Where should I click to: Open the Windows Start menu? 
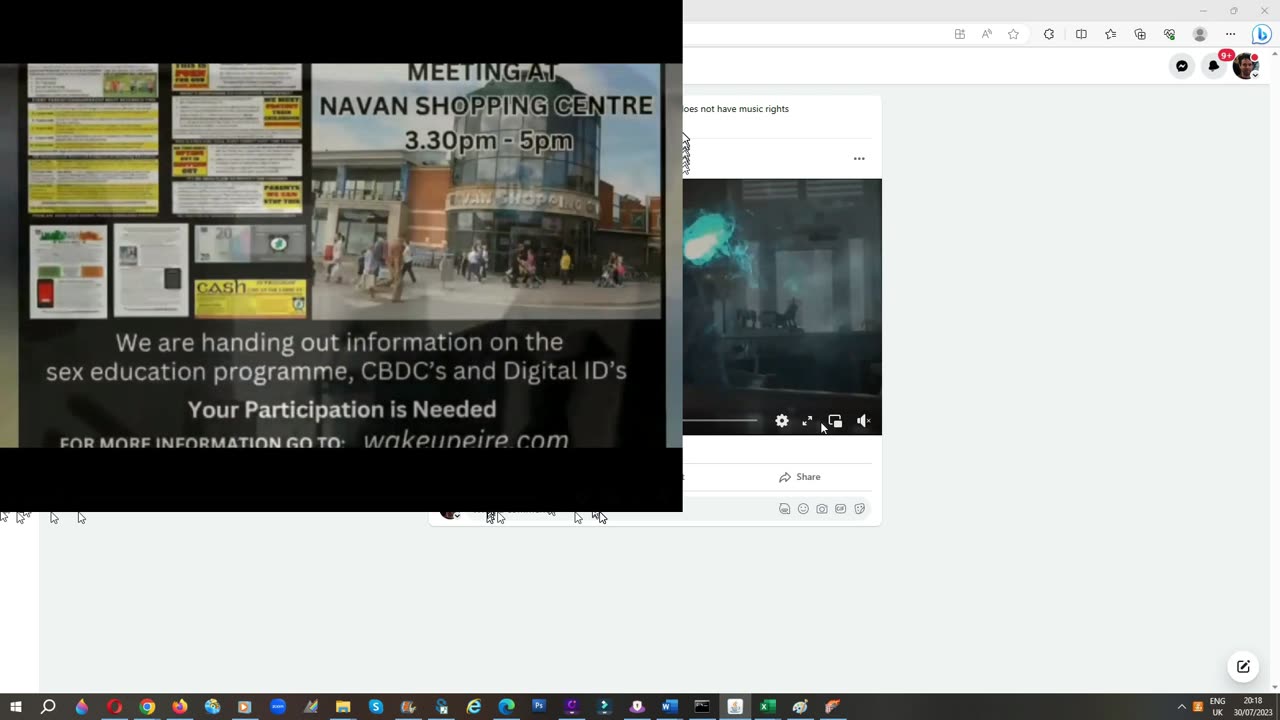pos(16,707)
